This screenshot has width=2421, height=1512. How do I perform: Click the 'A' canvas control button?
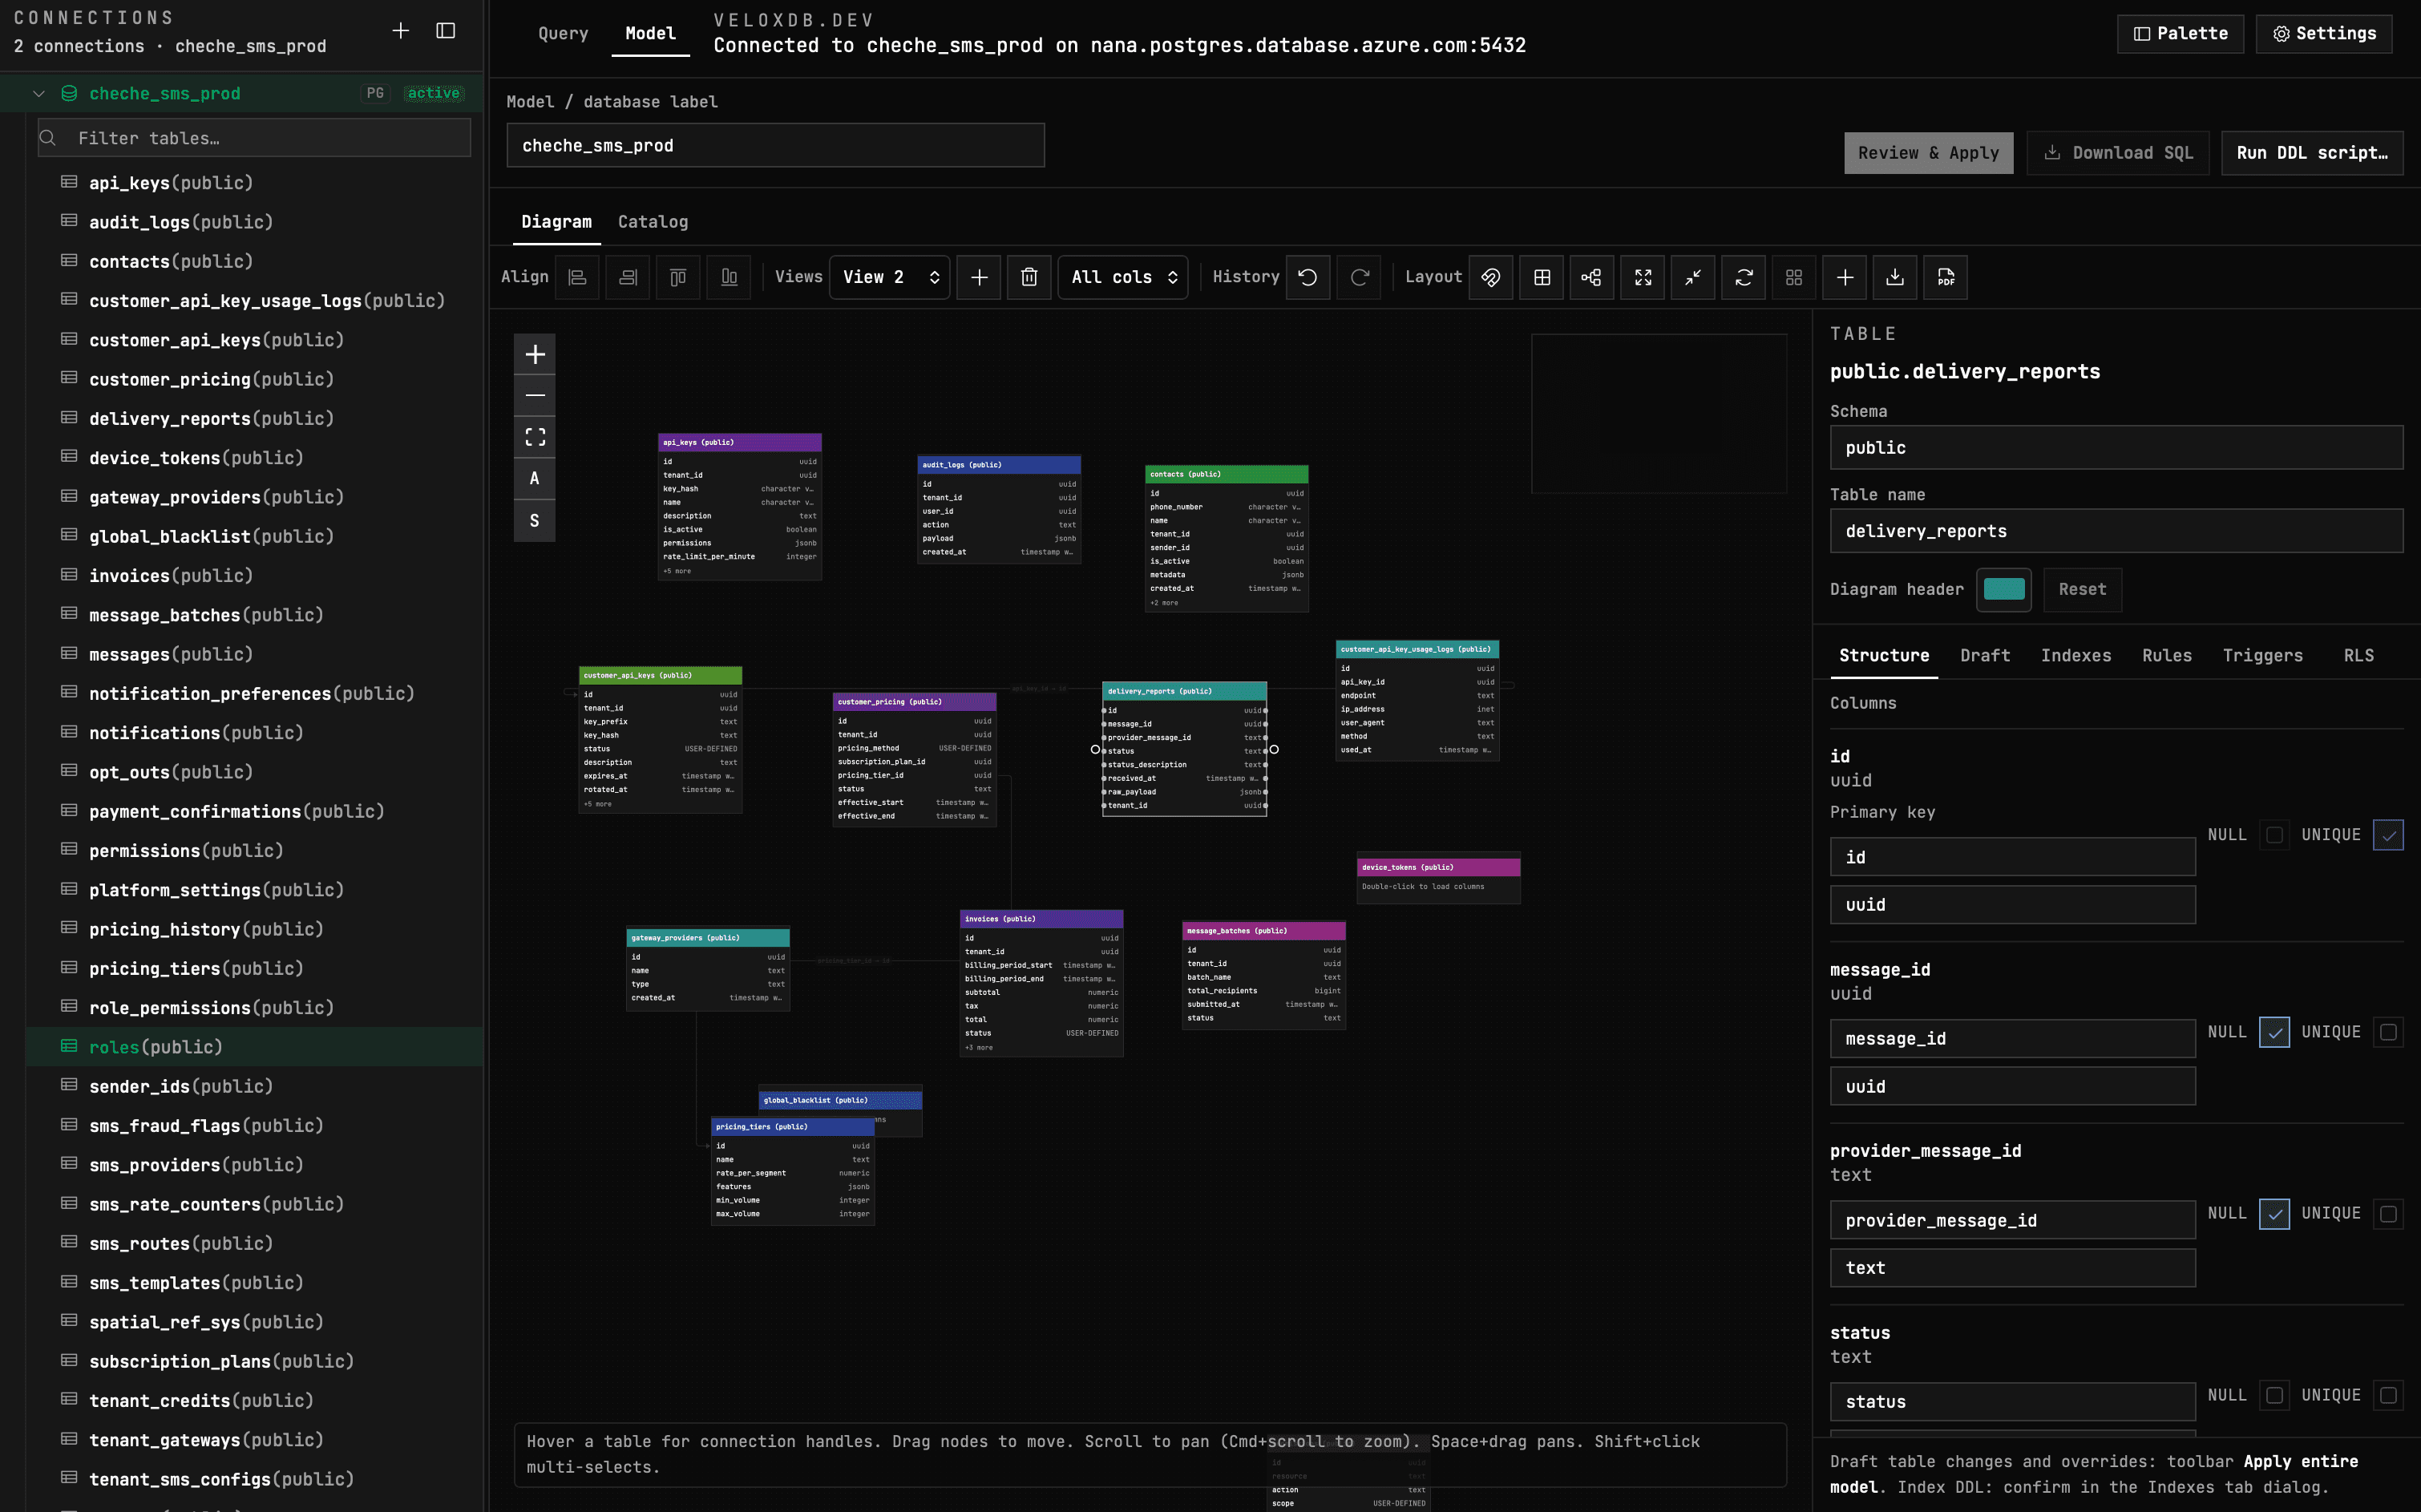[x=535, y=478]
